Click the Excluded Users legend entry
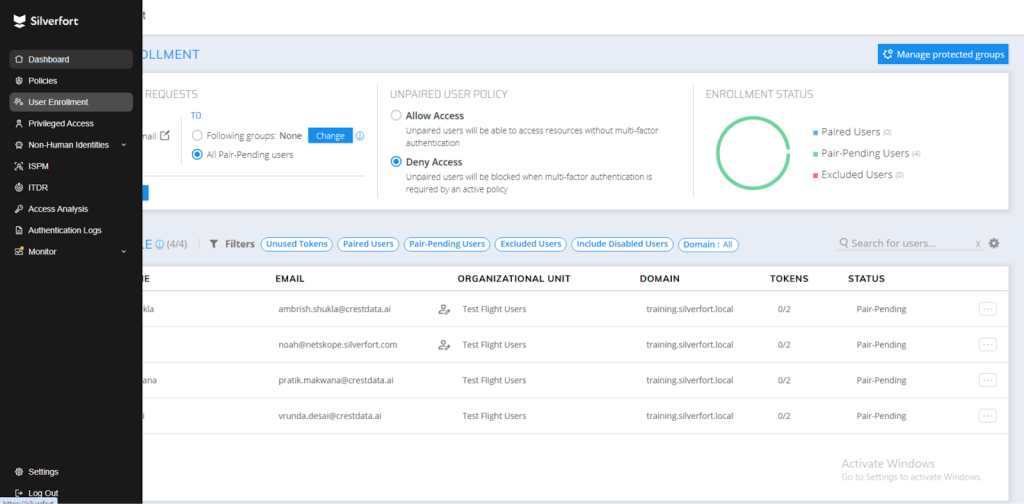 (858, 175)
